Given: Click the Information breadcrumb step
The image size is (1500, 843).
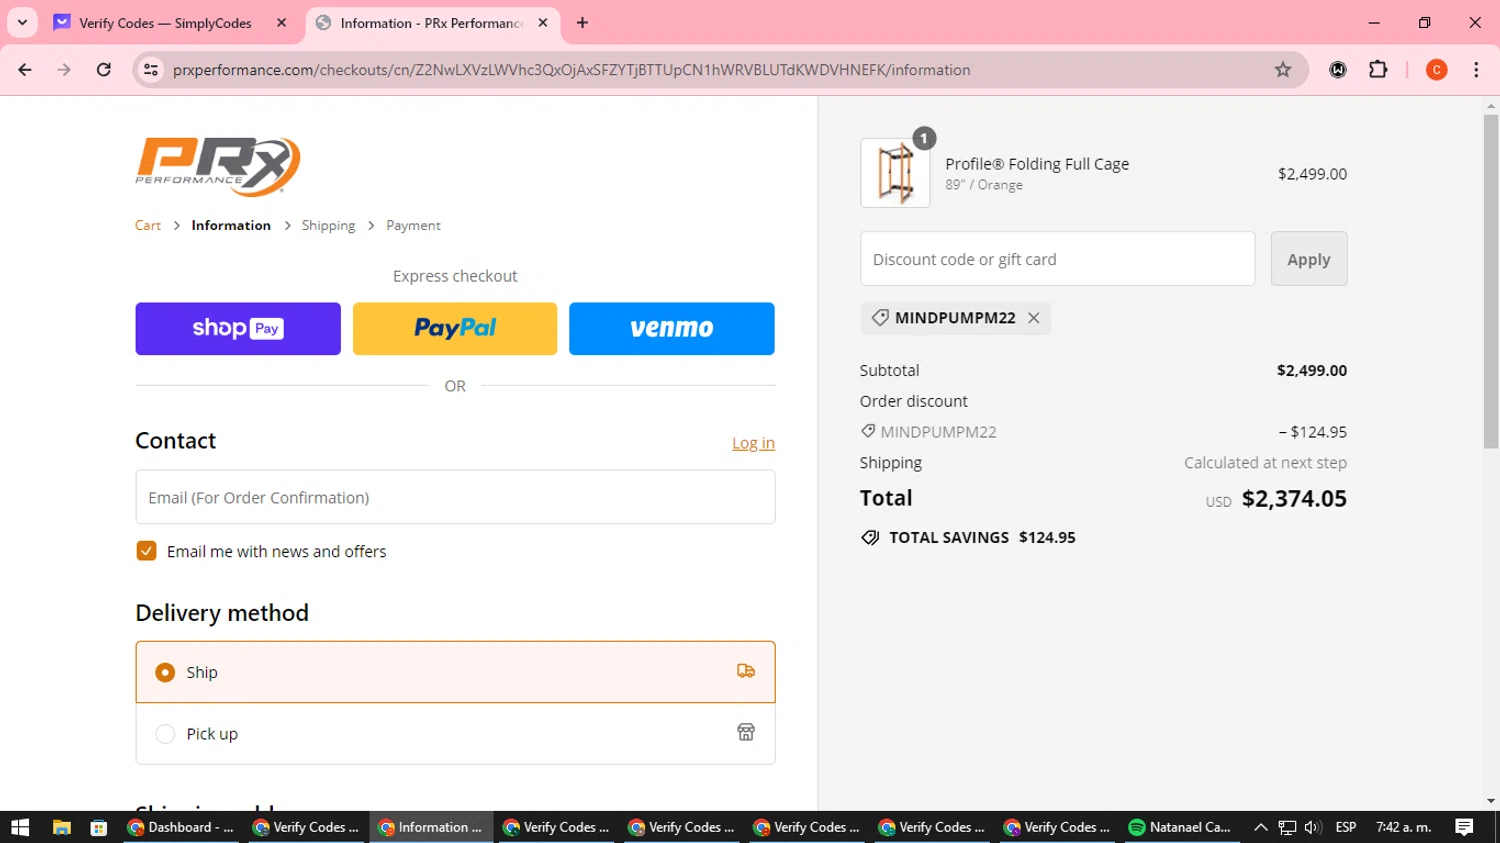Looking at the screenshot, I should (231, 226).
